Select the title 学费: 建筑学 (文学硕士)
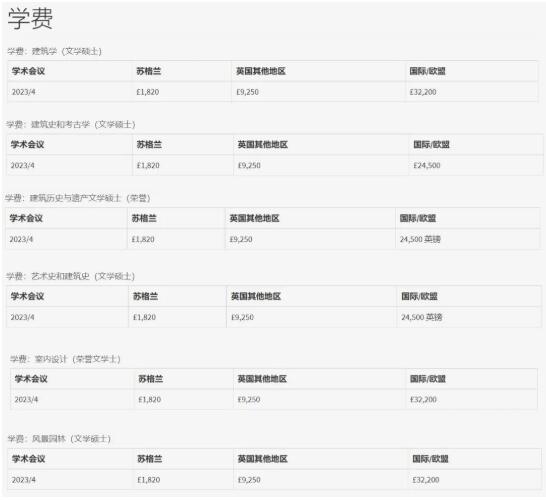The width and height of the screenshot is (546, 500). click(55, 51)
